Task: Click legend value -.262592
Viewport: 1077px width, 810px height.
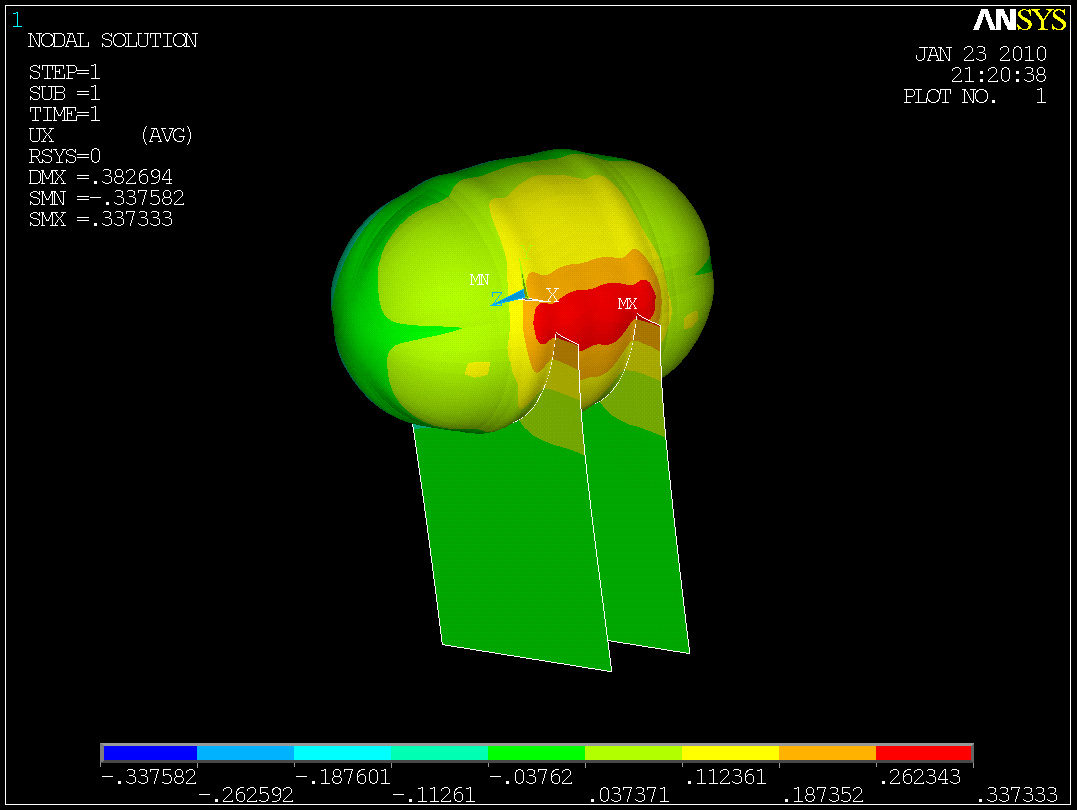Action: click(246, 795)
